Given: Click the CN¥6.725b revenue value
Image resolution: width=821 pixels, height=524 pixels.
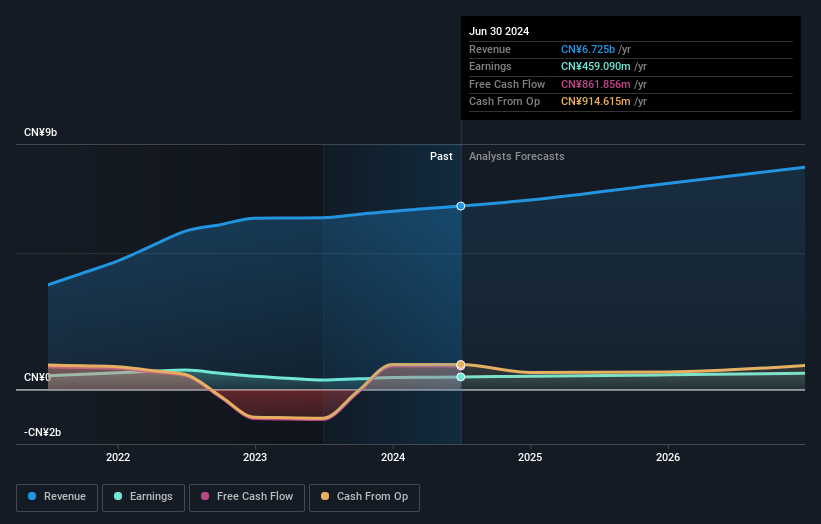Looking at the screenshot, I should 587,49.
